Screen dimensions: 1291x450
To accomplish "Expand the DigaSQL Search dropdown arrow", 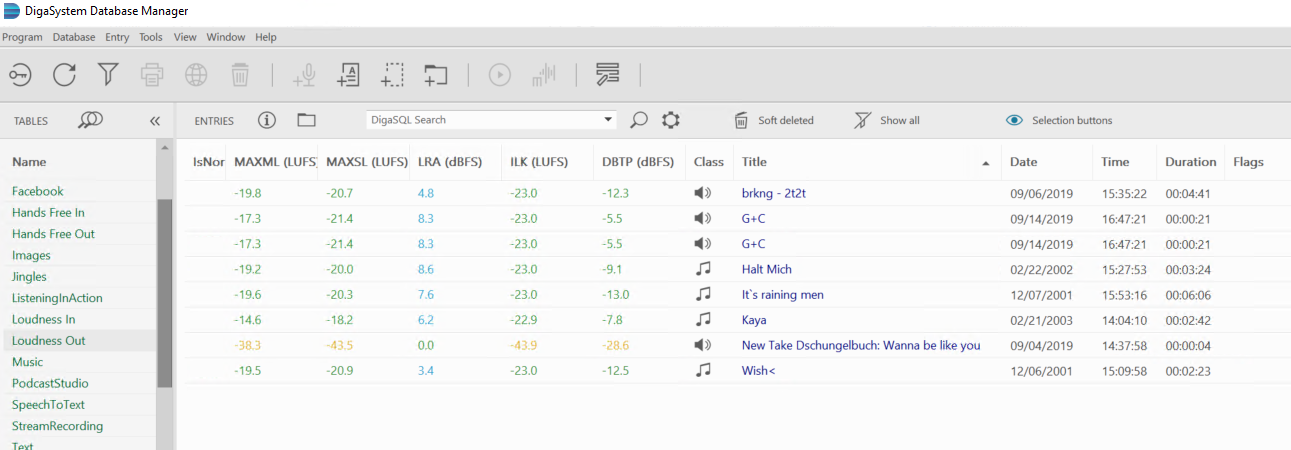I will (609, 120).
